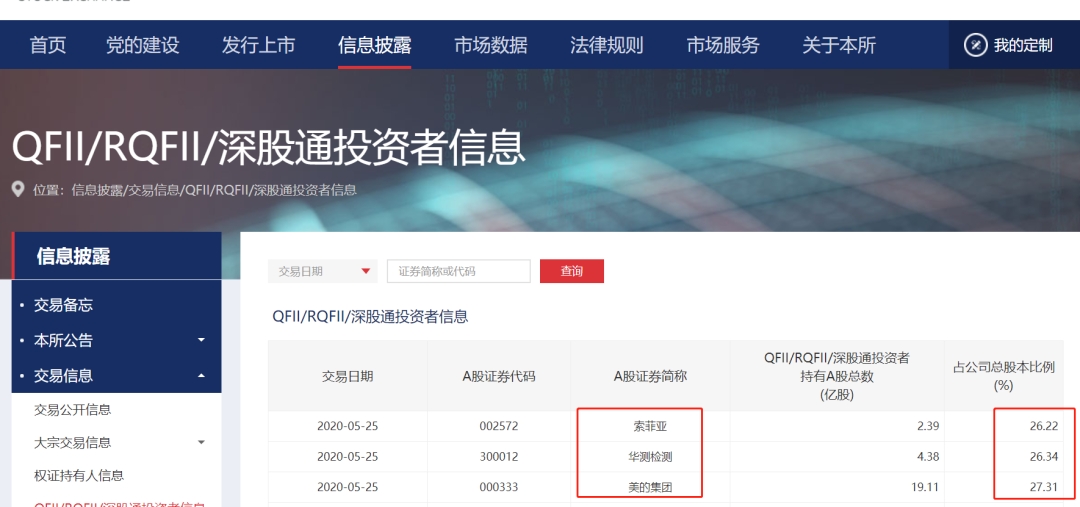The height and width of the screenshot is (507, 1080).
Task: Open 权证持有人信息 sidebar link
Action: 79,475
